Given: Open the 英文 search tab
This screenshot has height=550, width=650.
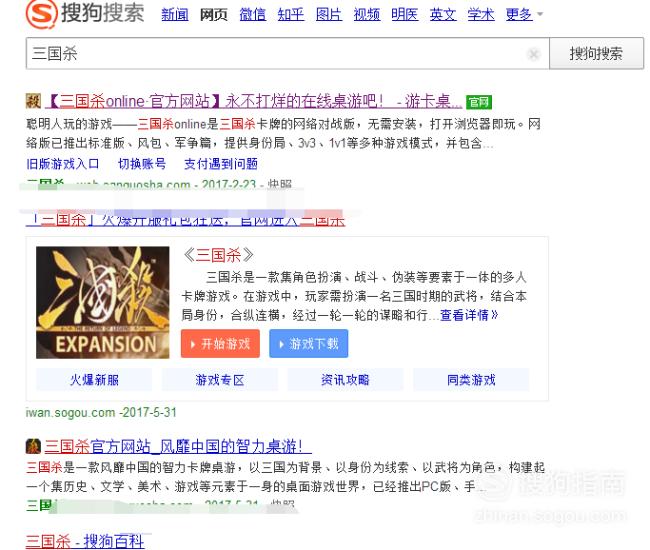Looking at the screenshot, I should (x=443, y=15).
